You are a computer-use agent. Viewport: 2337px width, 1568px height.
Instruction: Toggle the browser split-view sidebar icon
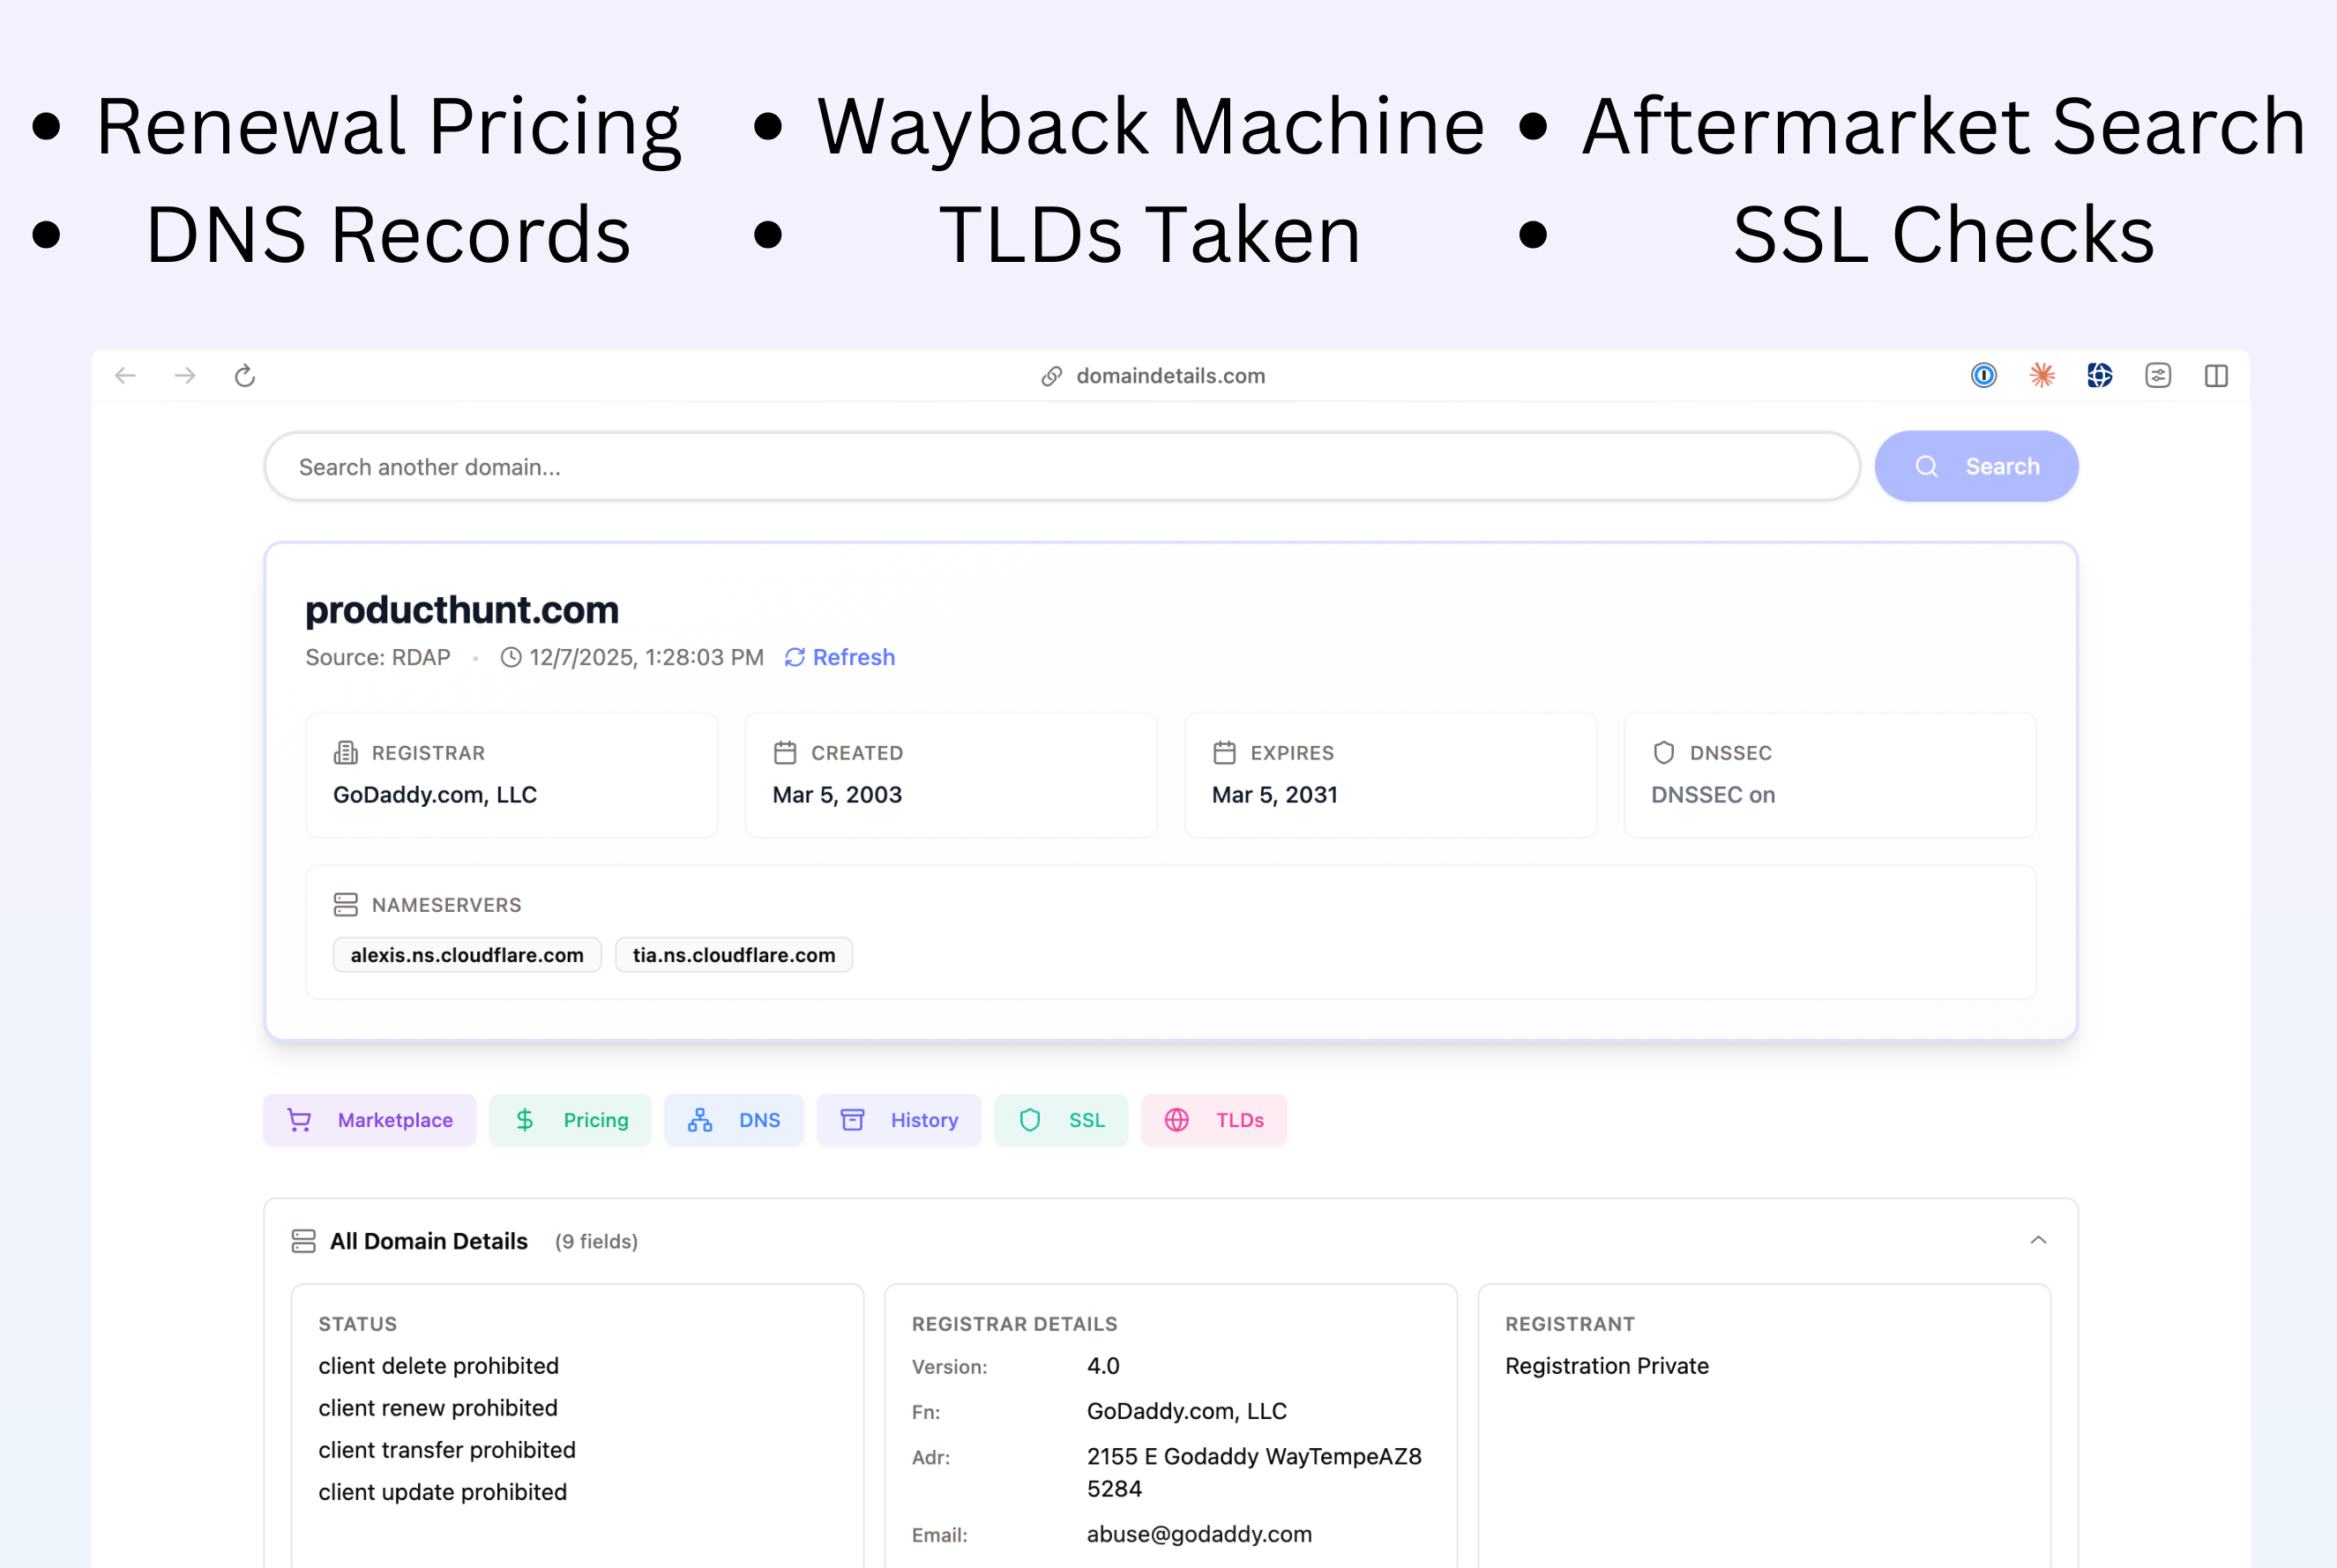point(2216,376)
